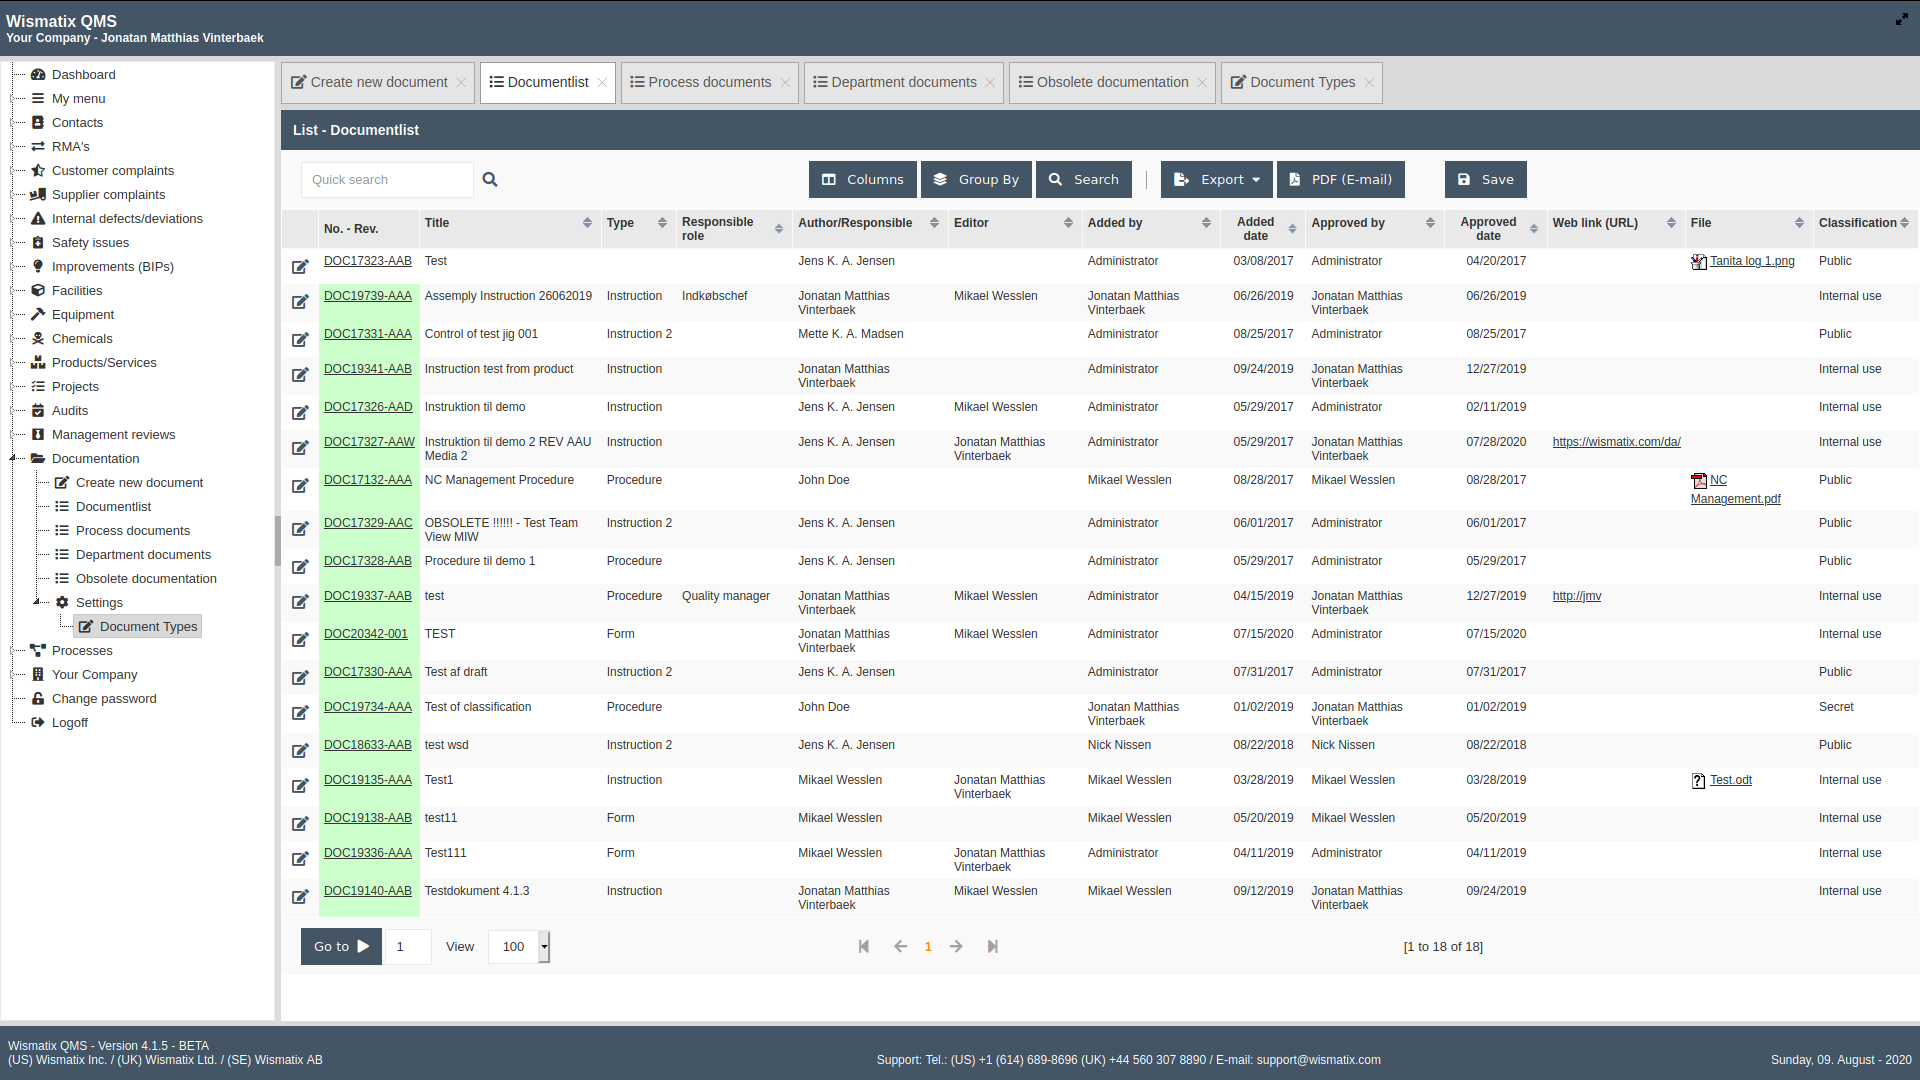Image resolution: width=1920 pixels, height=1080 pixels.
Task: Sort by the Title column arrows
Action: pyautogui.click(x=587, y=223)
